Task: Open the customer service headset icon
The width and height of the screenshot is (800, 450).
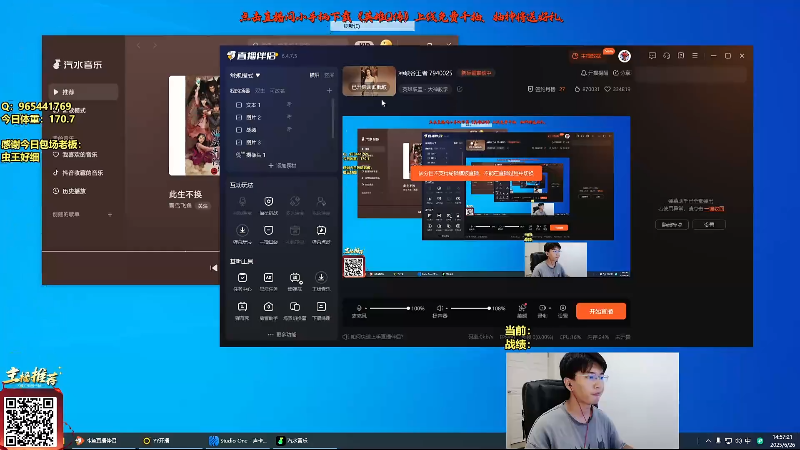Action: pyautogui.click(x=666, y=56)
